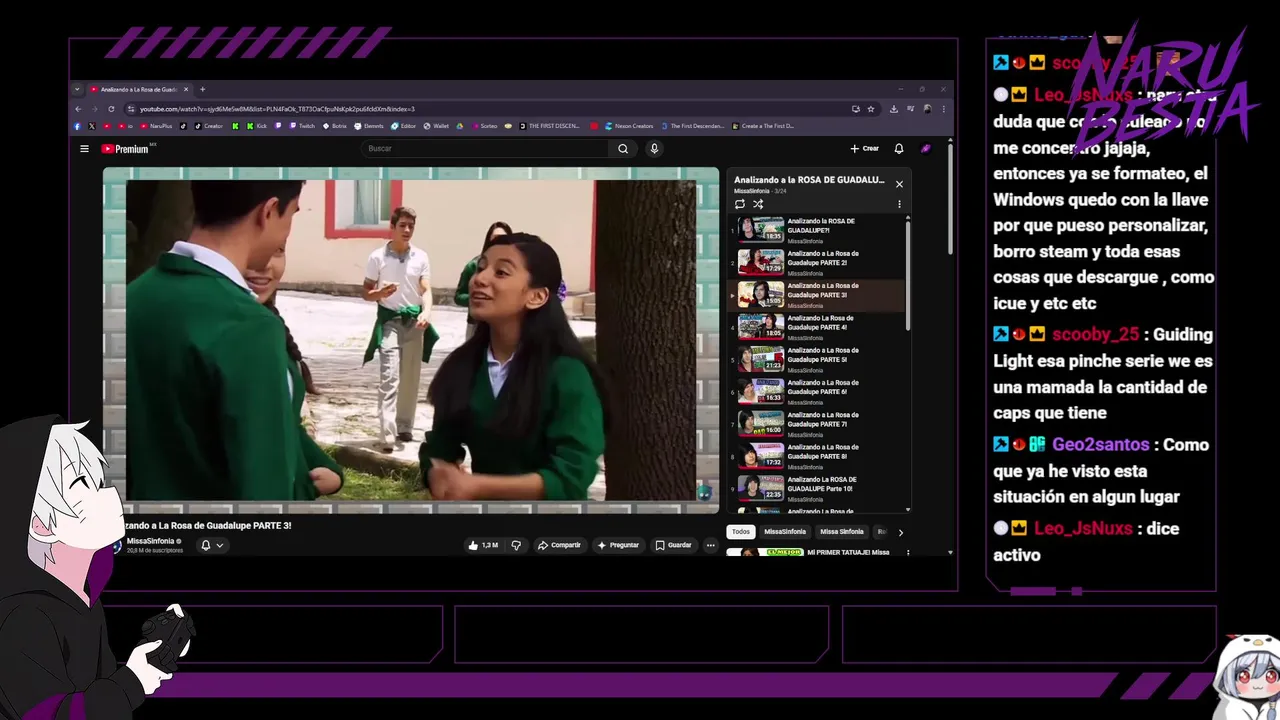This screenshot has height=720, width=1280.
Task: Dislike the video with thumbs down
Action: coord(516,545)
